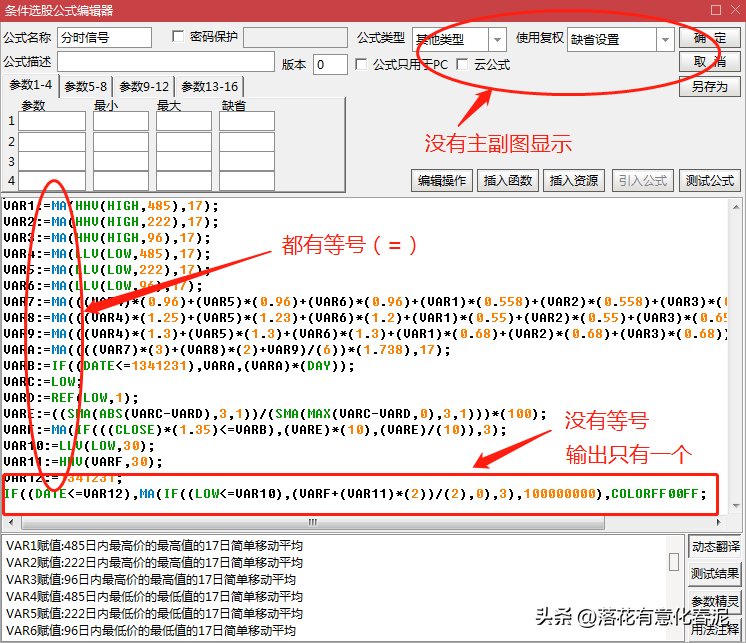The height and width of the screenshot is (643, 746).
Task: Click the code line starting VAR3:=MA(HHV(HIGH,96)
Action: click(107, 238)
